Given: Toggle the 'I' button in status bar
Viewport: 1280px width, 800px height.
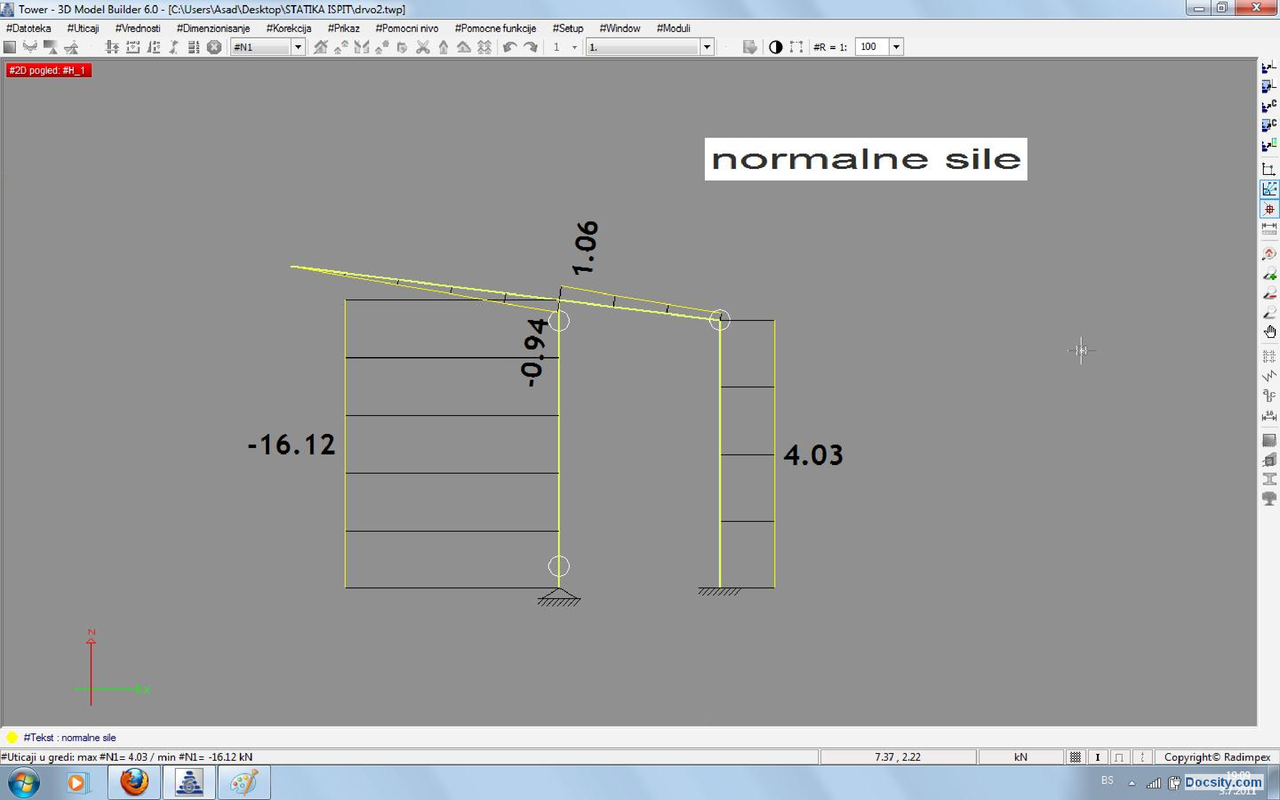Looking at the screenshot, I should tap(1098, 757).
